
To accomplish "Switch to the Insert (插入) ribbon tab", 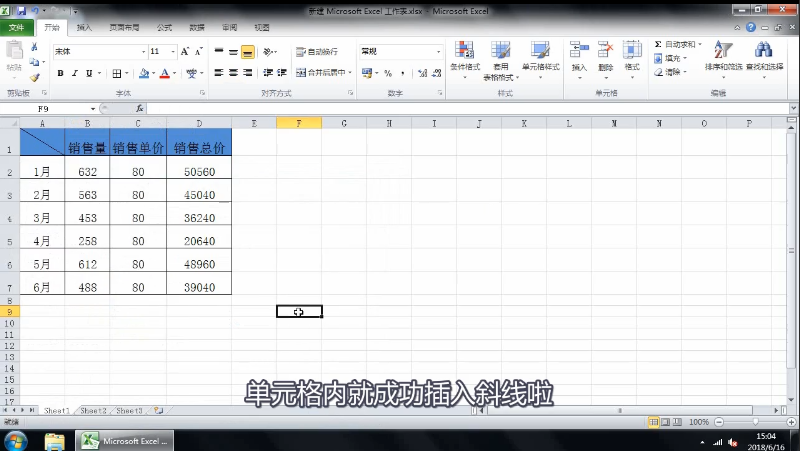I will point(84,28).
